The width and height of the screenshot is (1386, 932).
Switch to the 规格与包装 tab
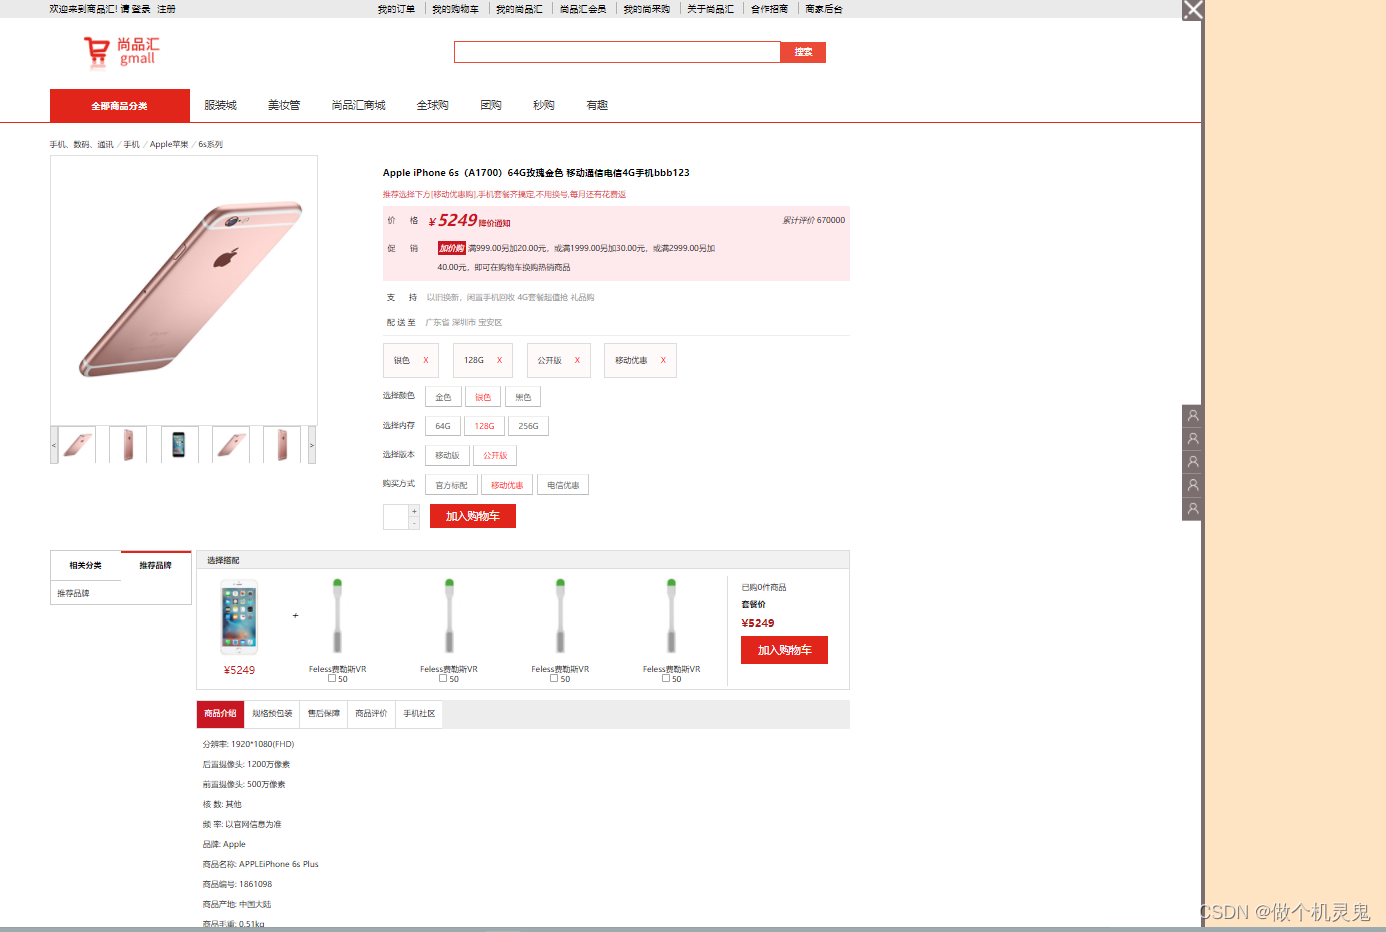click(272, 713)
